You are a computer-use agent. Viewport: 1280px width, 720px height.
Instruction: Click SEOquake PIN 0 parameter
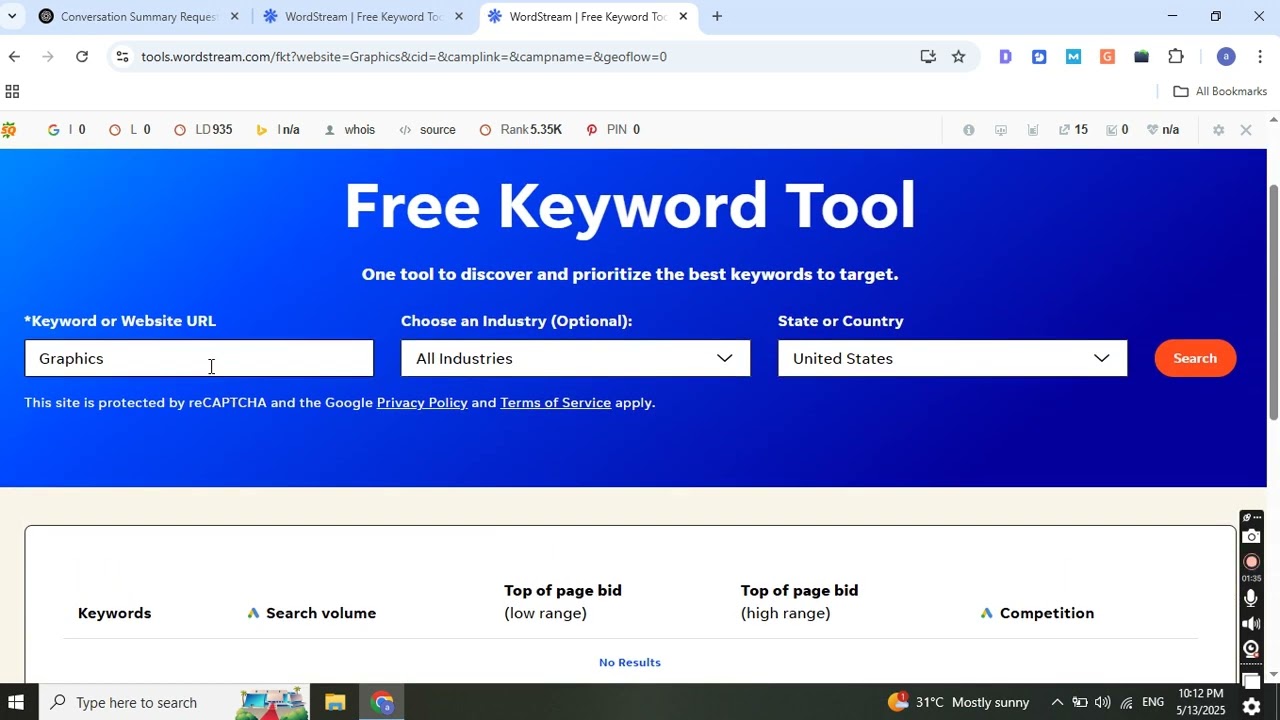(613, 130)
